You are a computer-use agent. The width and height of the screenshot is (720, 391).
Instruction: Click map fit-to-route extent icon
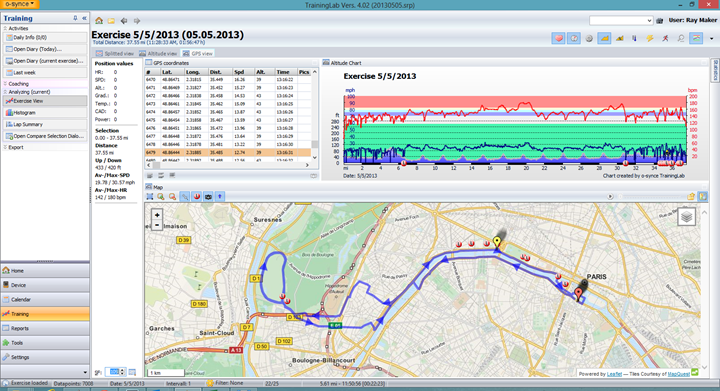click(x=150, y=197)
